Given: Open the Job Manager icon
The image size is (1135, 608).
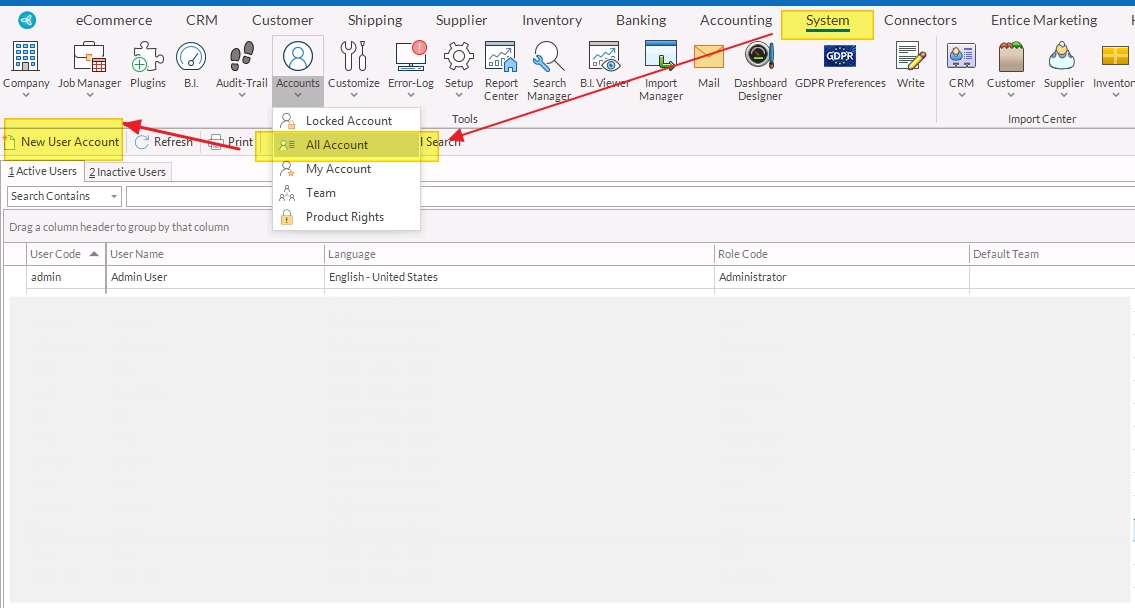Looking at the screenshot, I should [89, 60].
